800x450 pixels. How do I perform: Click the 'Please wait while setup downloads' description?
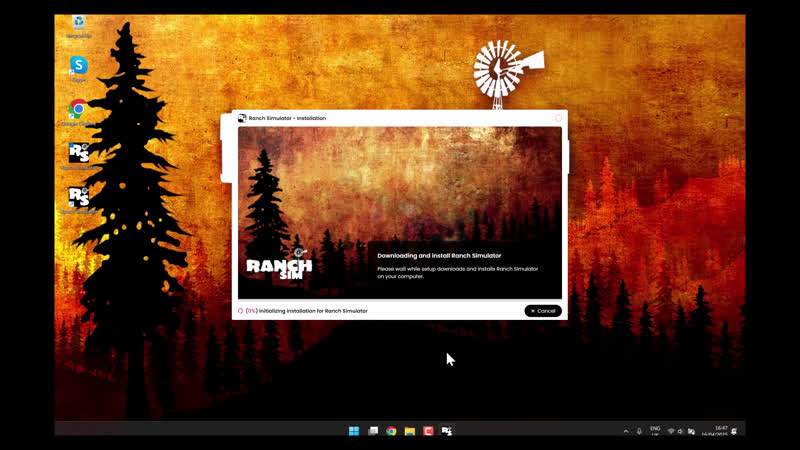458,272
